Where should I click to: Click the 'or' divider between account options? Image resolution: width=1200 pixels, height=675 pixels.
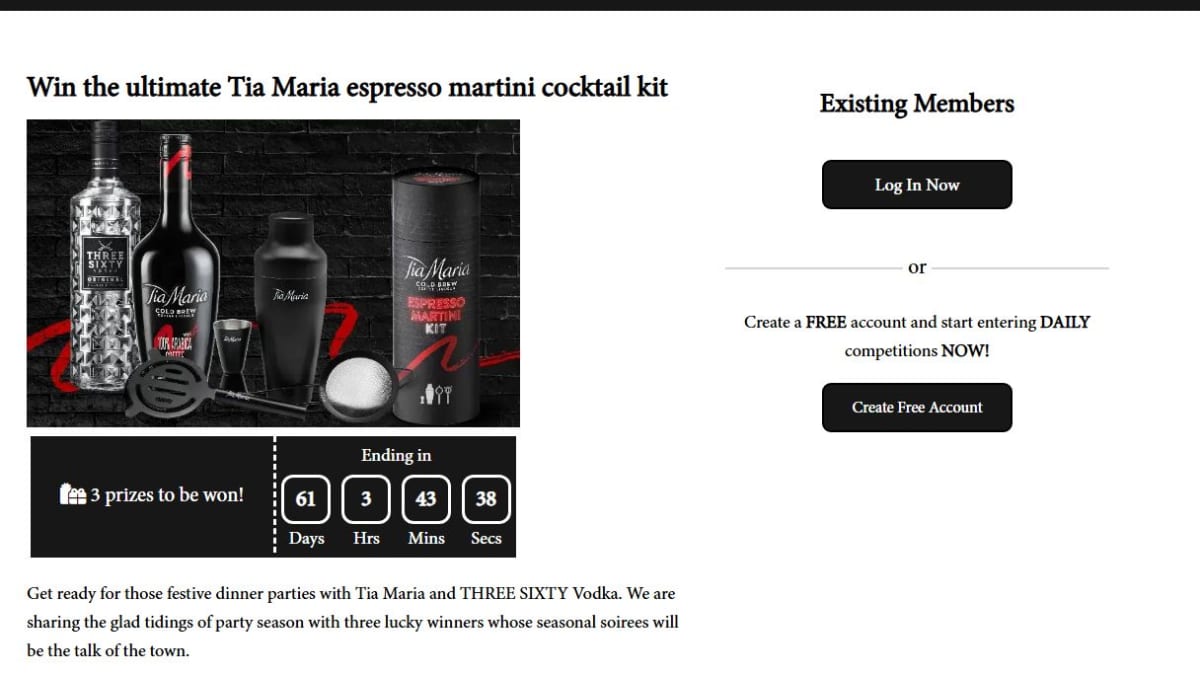[917, 267]
